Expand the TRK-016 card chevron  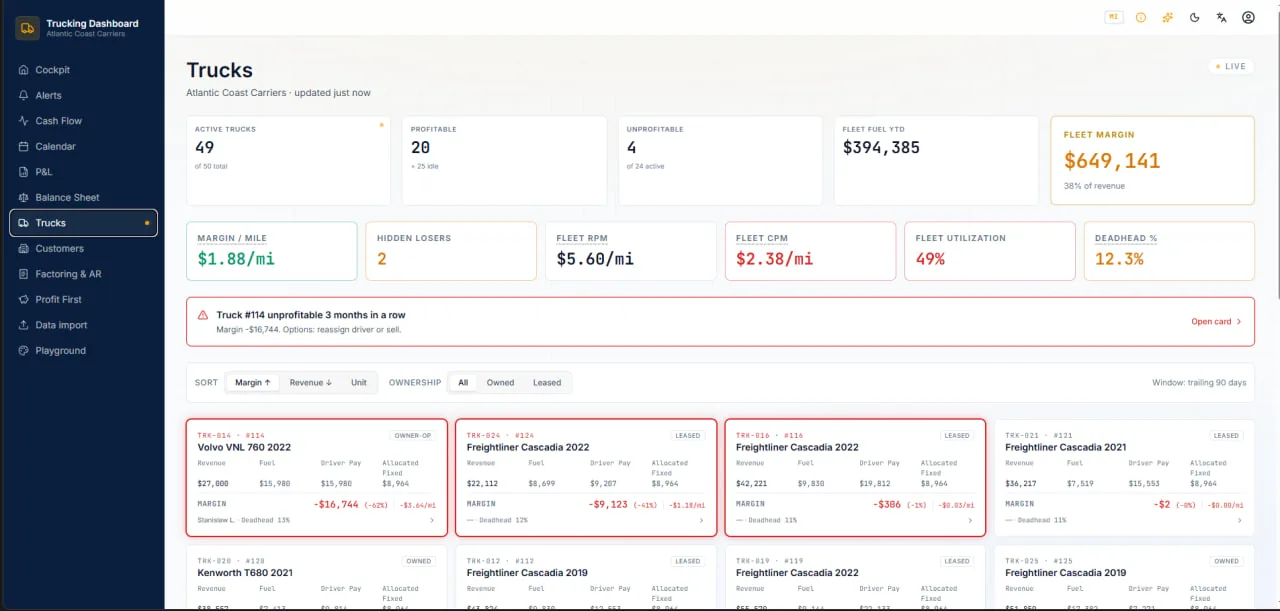point(970,520)
